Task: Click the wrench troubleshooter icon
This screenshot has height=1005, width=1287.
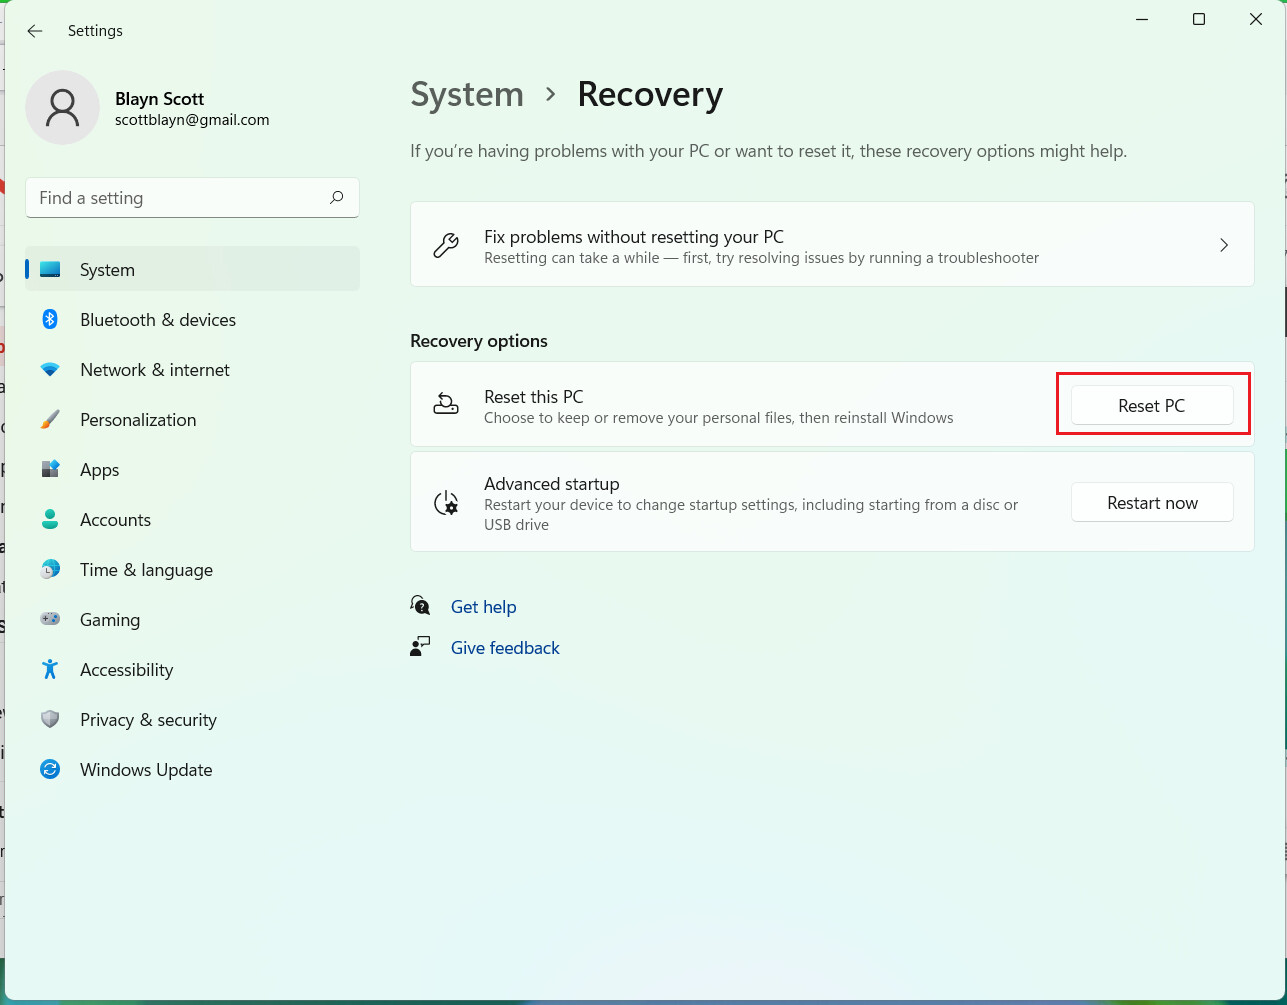Action: [x=446, y=246]
